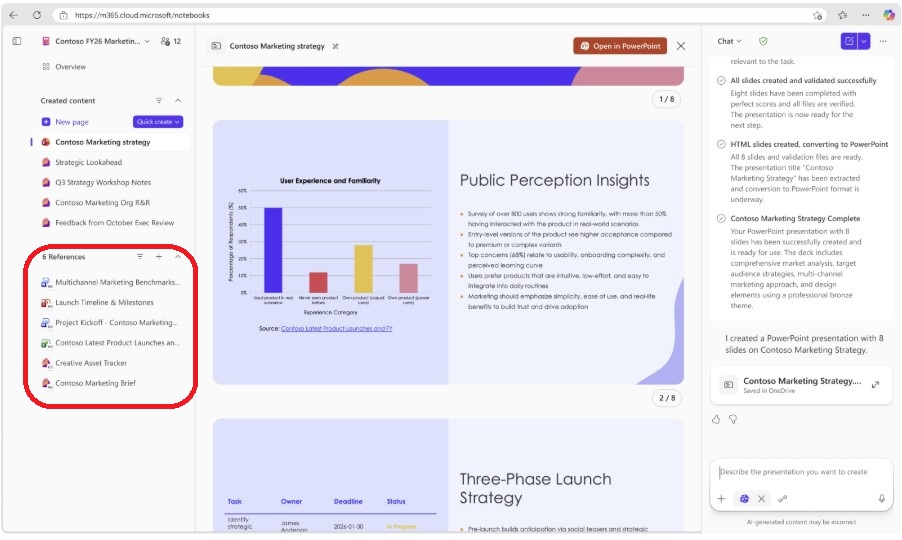Click All slides created and validated step
Screen dimensions: 902x540
tap(804, 81)
